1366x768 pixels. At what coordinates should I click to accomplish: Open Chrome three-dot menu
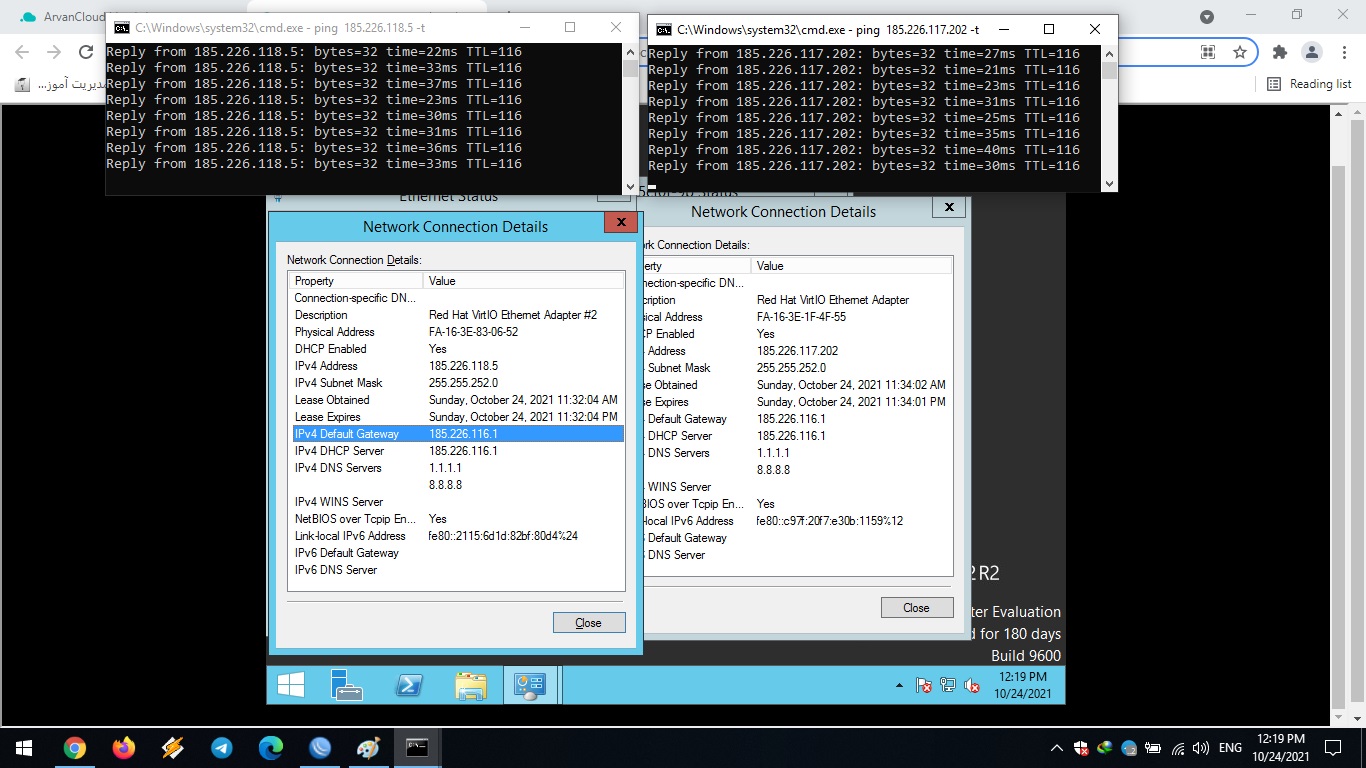coord(1341,52)
